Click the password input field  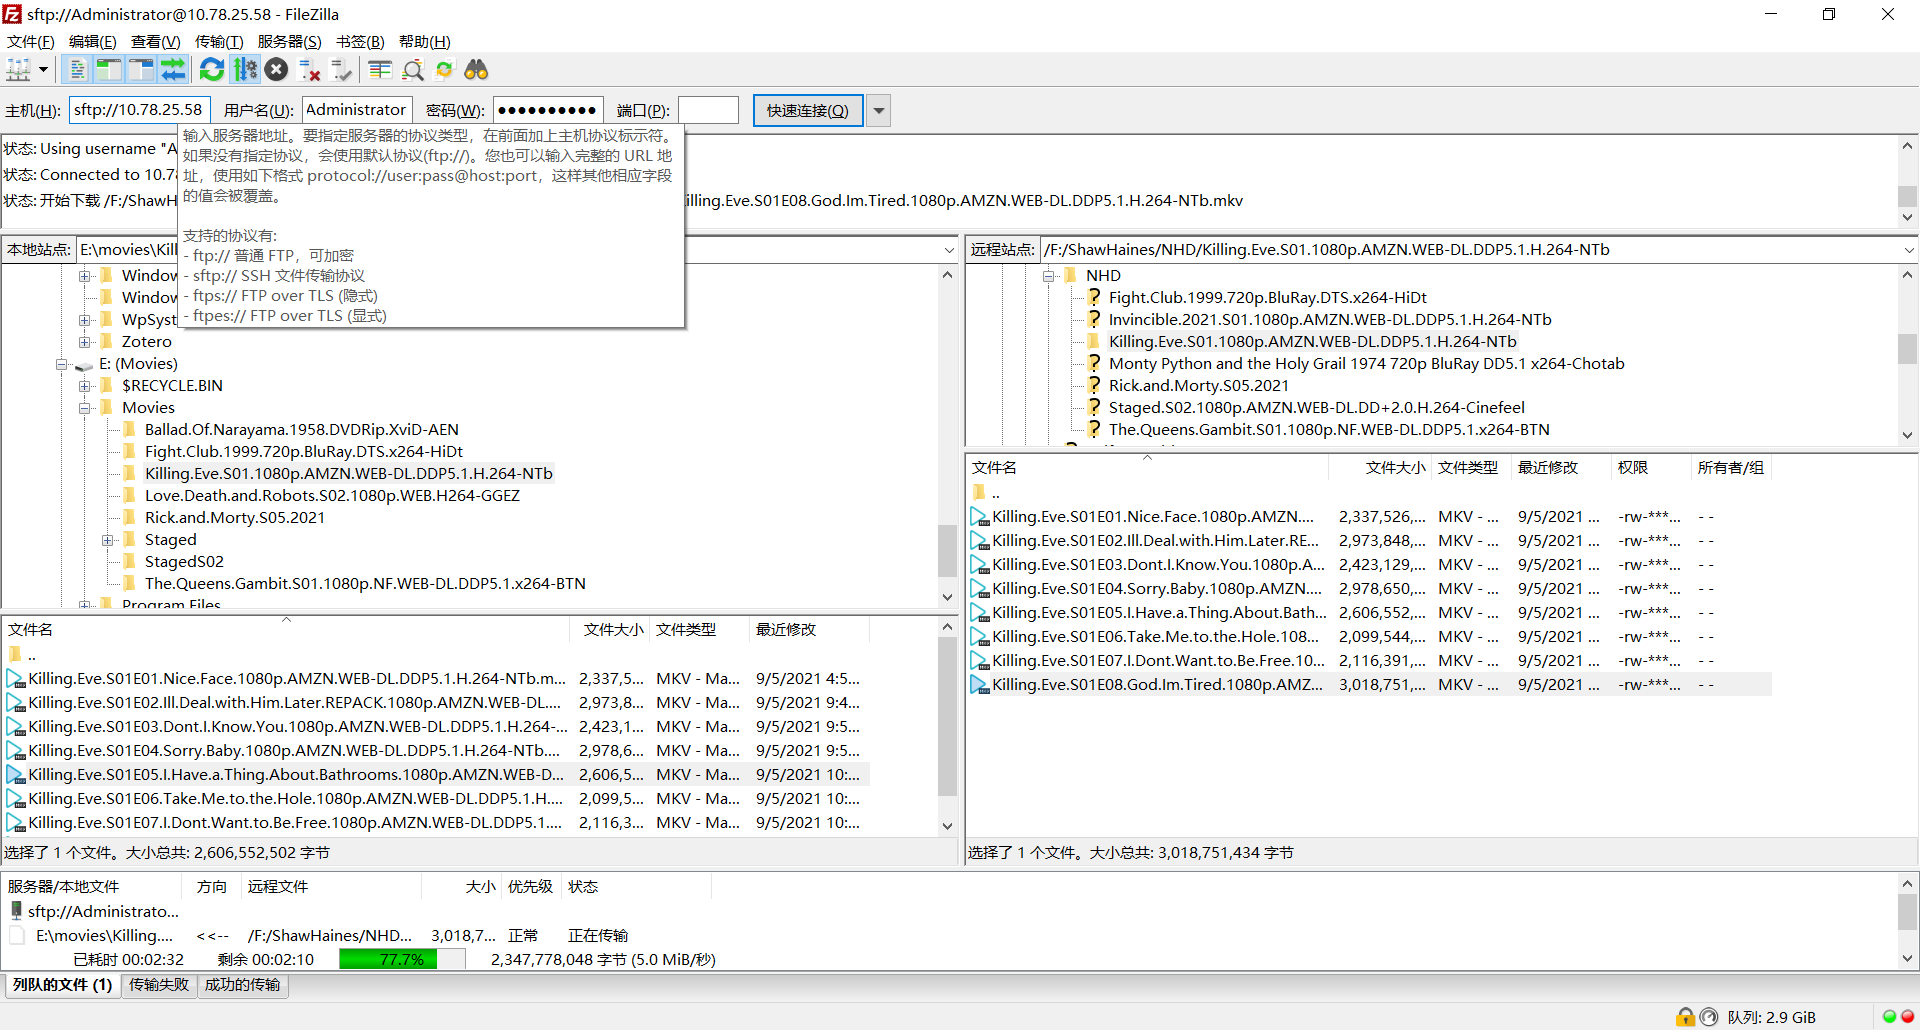click(x=548, y=110)
